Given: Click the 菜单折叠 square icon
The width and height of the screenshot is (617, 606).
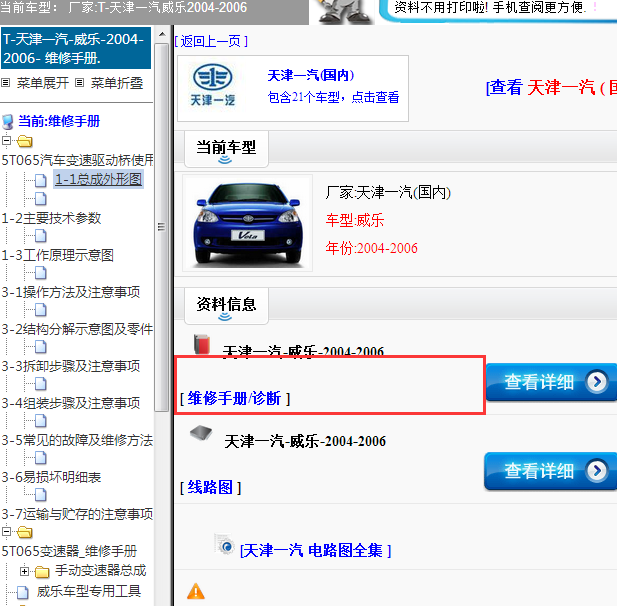Looking at the screenshot, I should [79, 83].
